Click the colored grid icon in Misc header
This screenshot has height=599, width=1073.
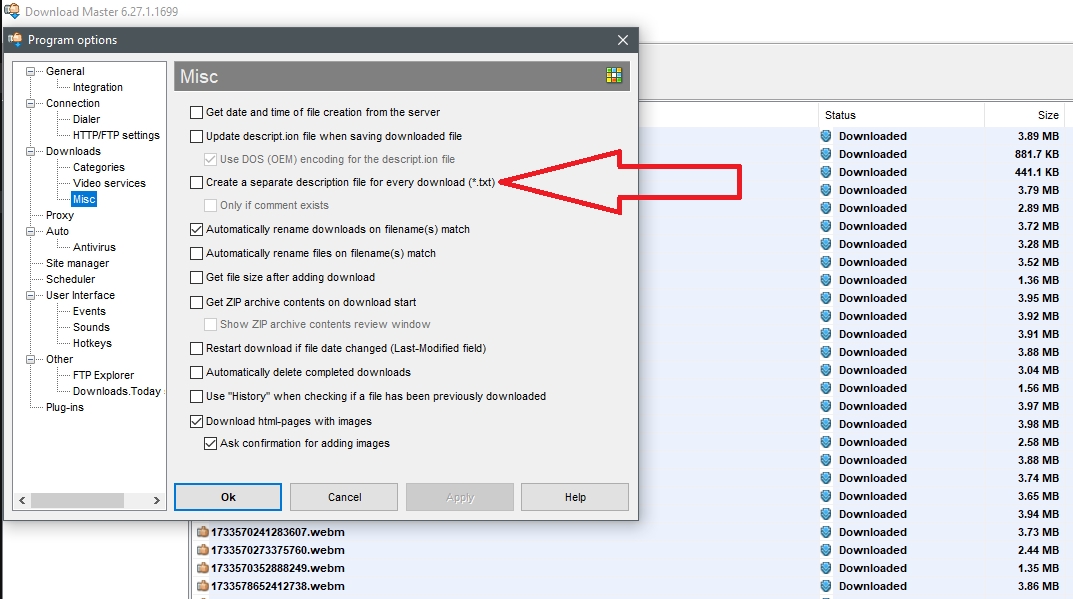[x=614, y=75]
